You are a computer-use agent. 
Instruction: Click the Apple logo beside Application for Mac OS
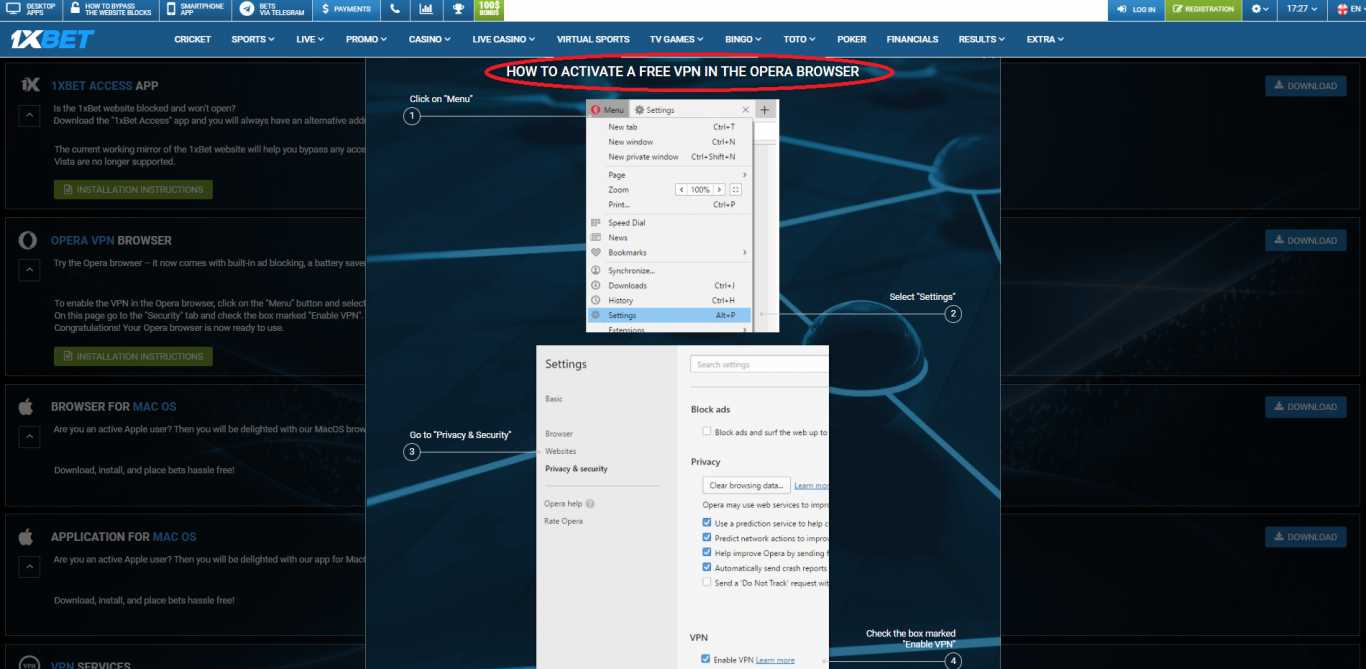click(28, 536)
